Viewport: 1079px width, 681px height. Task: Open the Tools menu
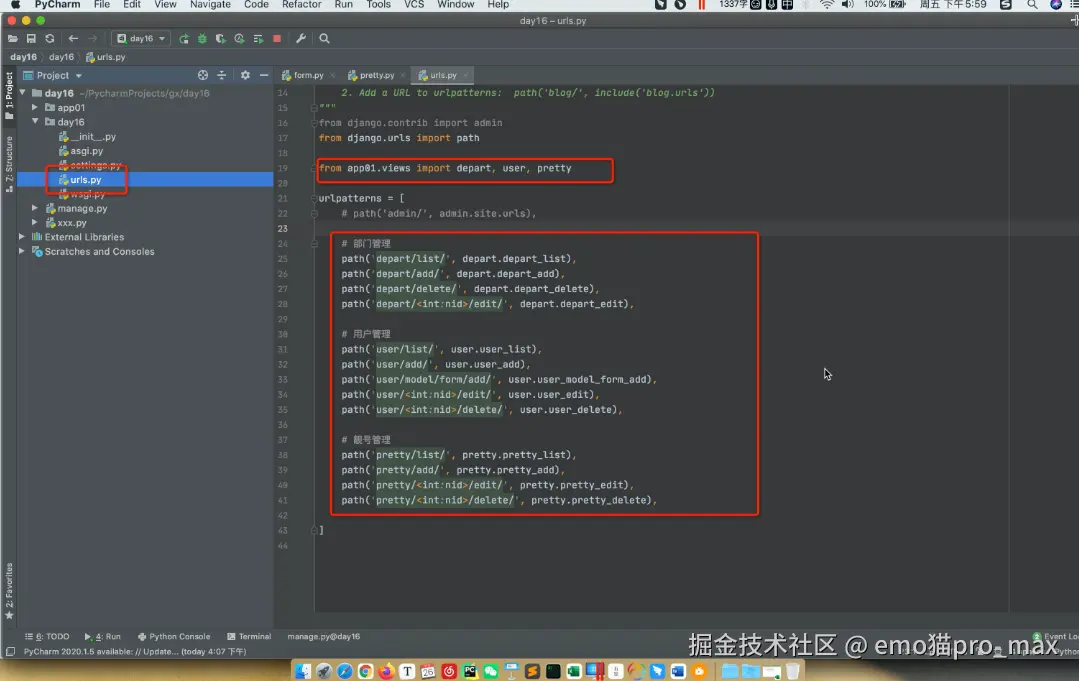point(378,4)
